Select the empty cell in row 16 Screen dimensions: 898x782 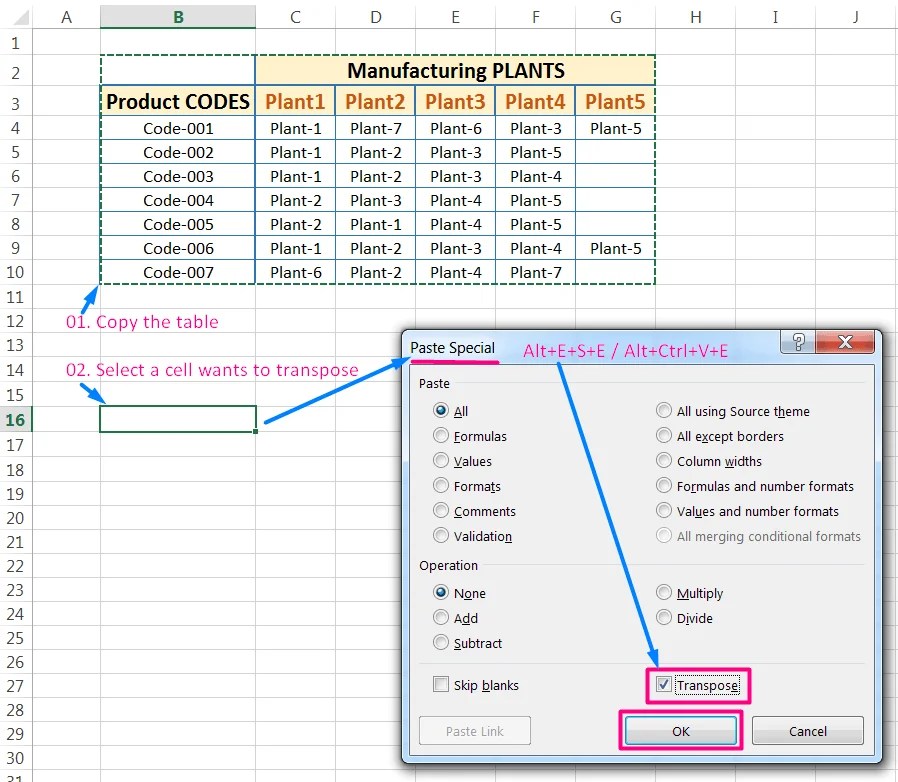(x=177, y=420)
